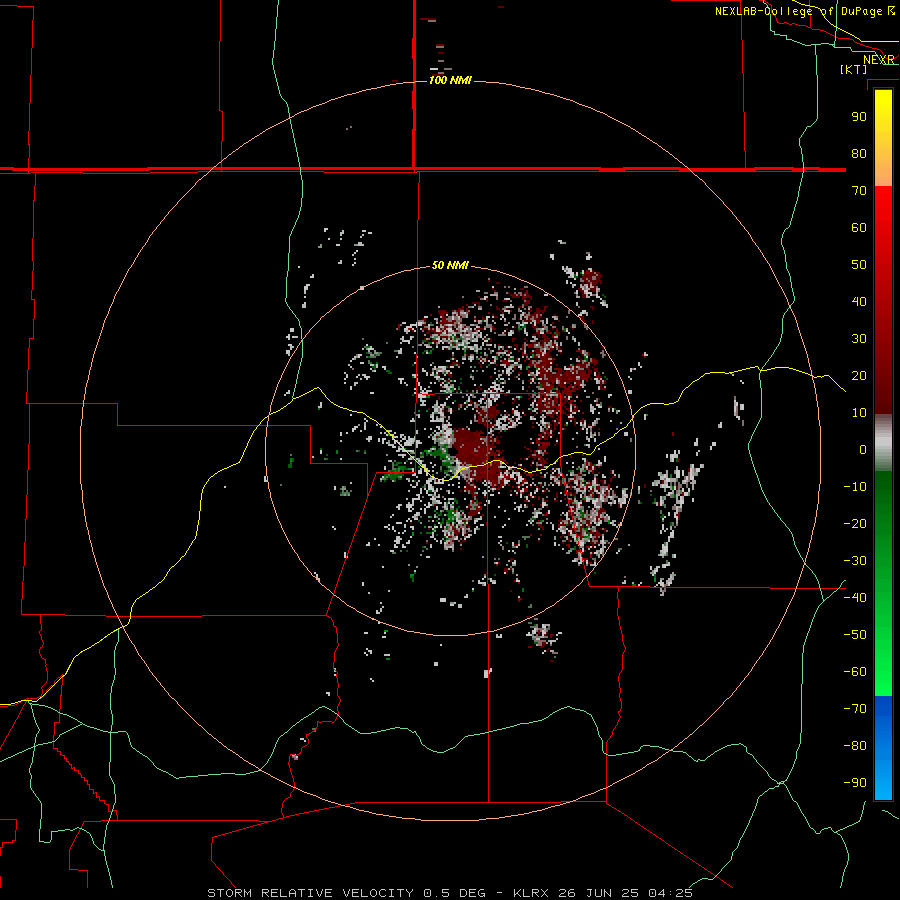Click the gray zero-velocity segment of color bar
900x900 pixels.
click(x=883, y=443)
